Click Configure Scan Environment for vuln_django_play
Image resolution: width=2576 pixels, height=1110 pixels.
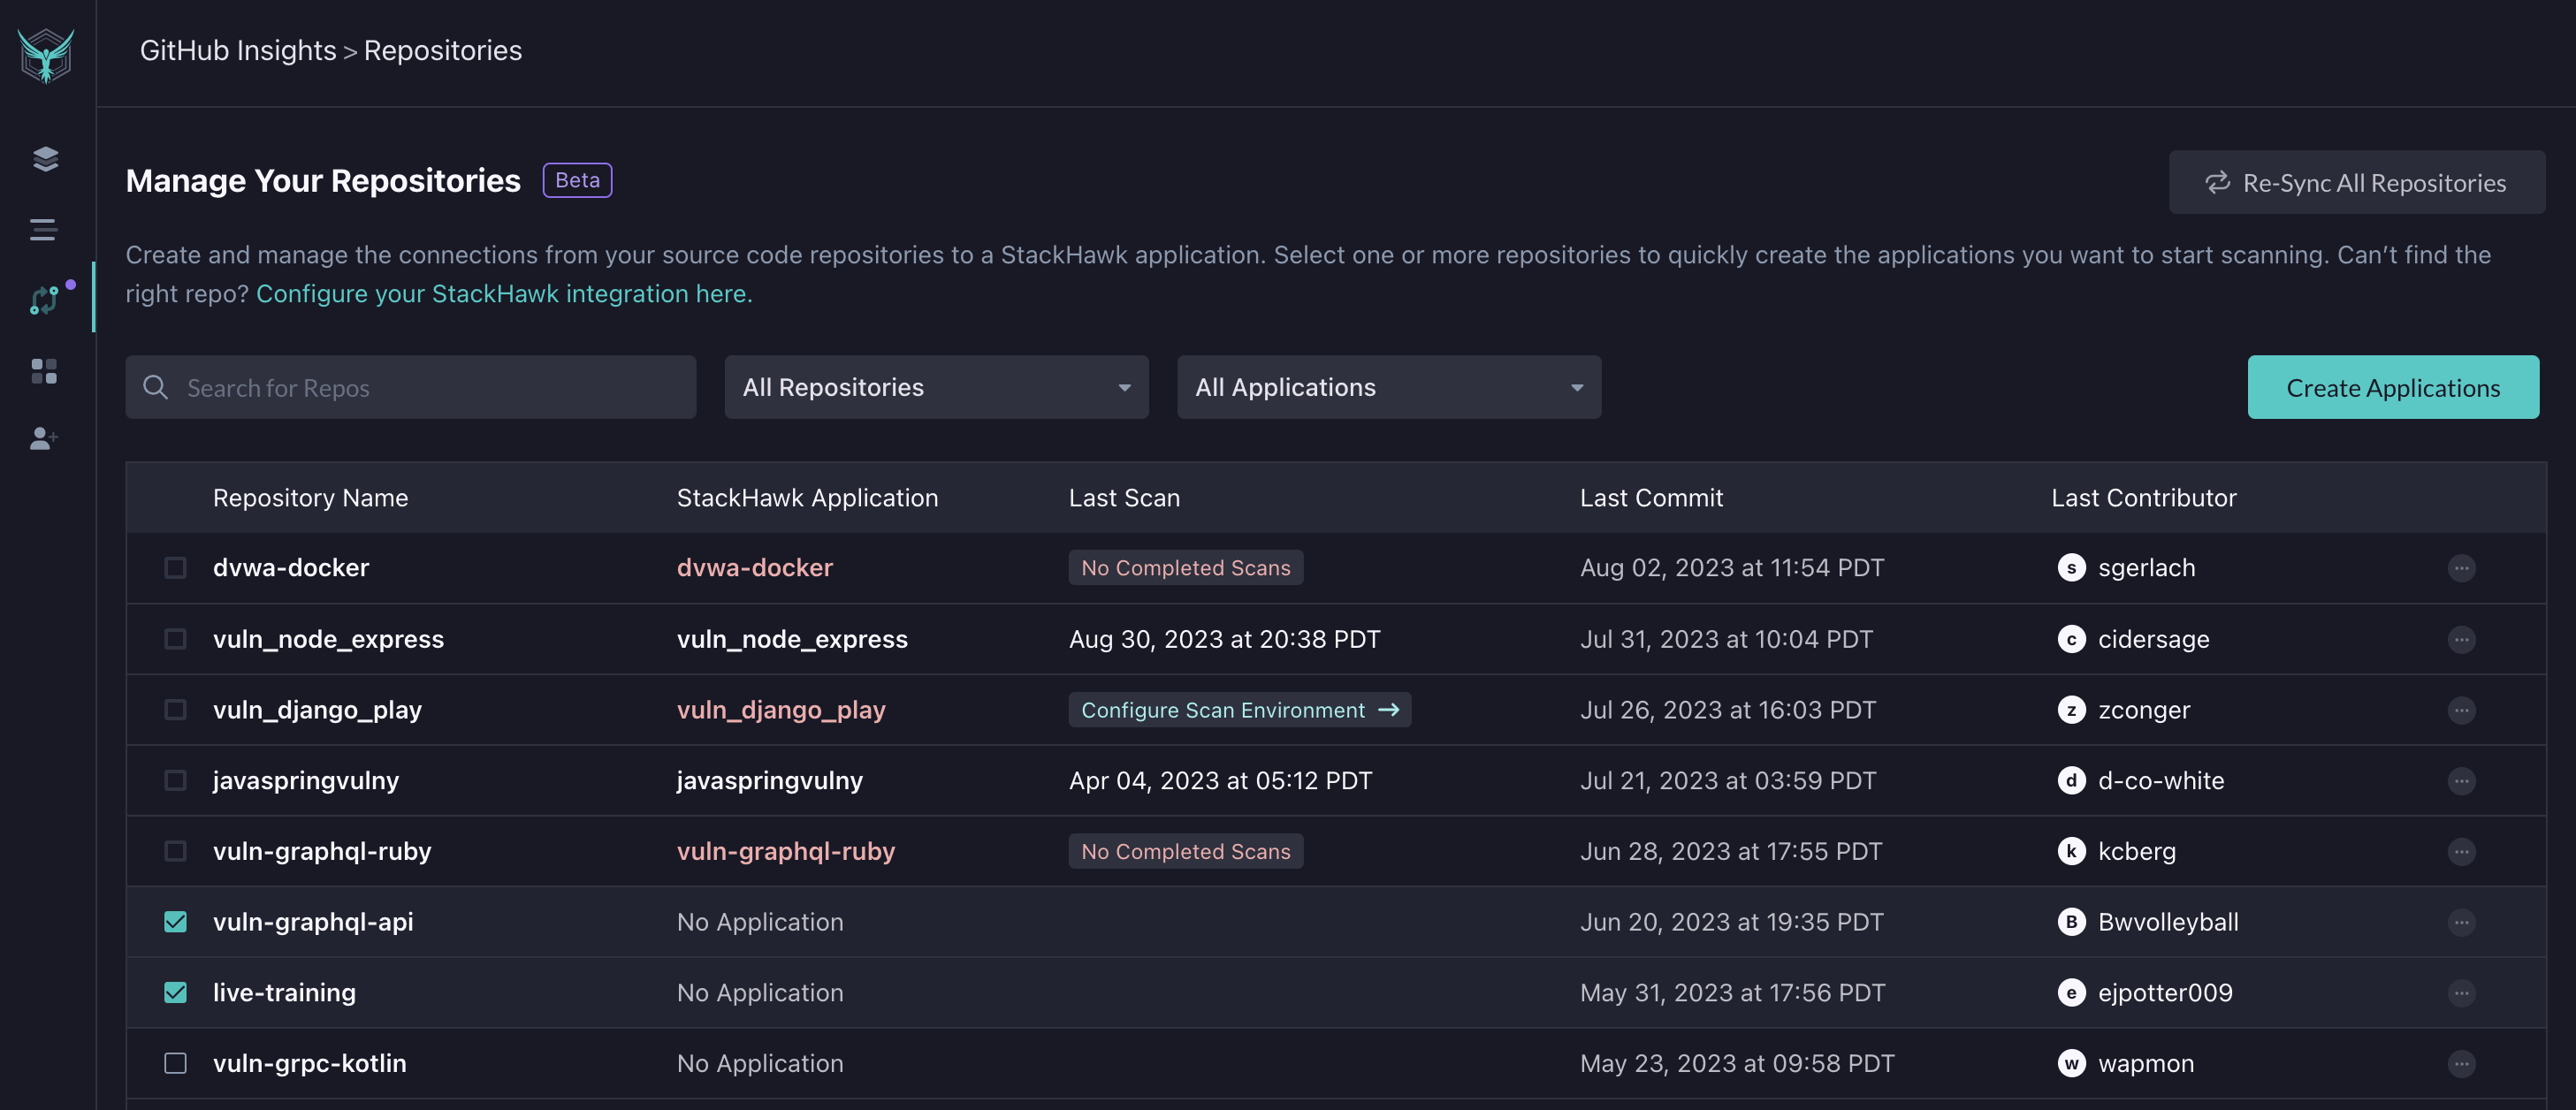[x=1239, y=709]
